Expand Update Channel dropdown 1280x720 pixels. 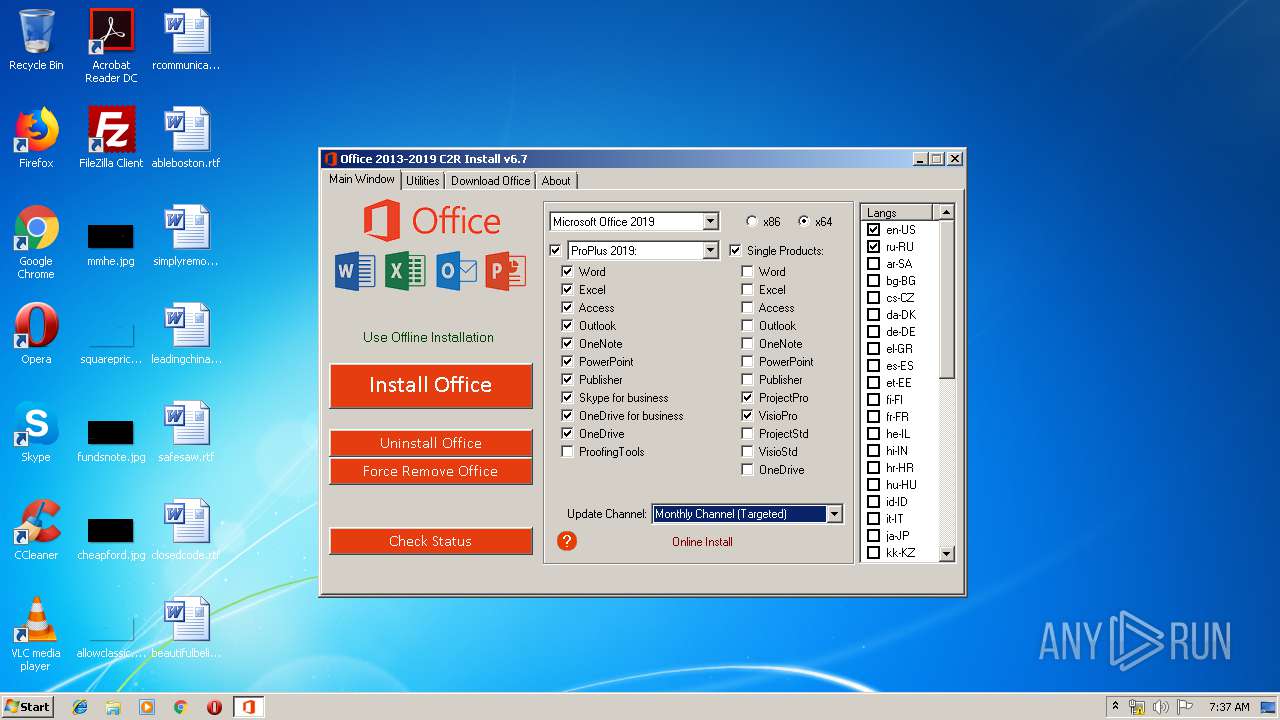pos(834,514)
